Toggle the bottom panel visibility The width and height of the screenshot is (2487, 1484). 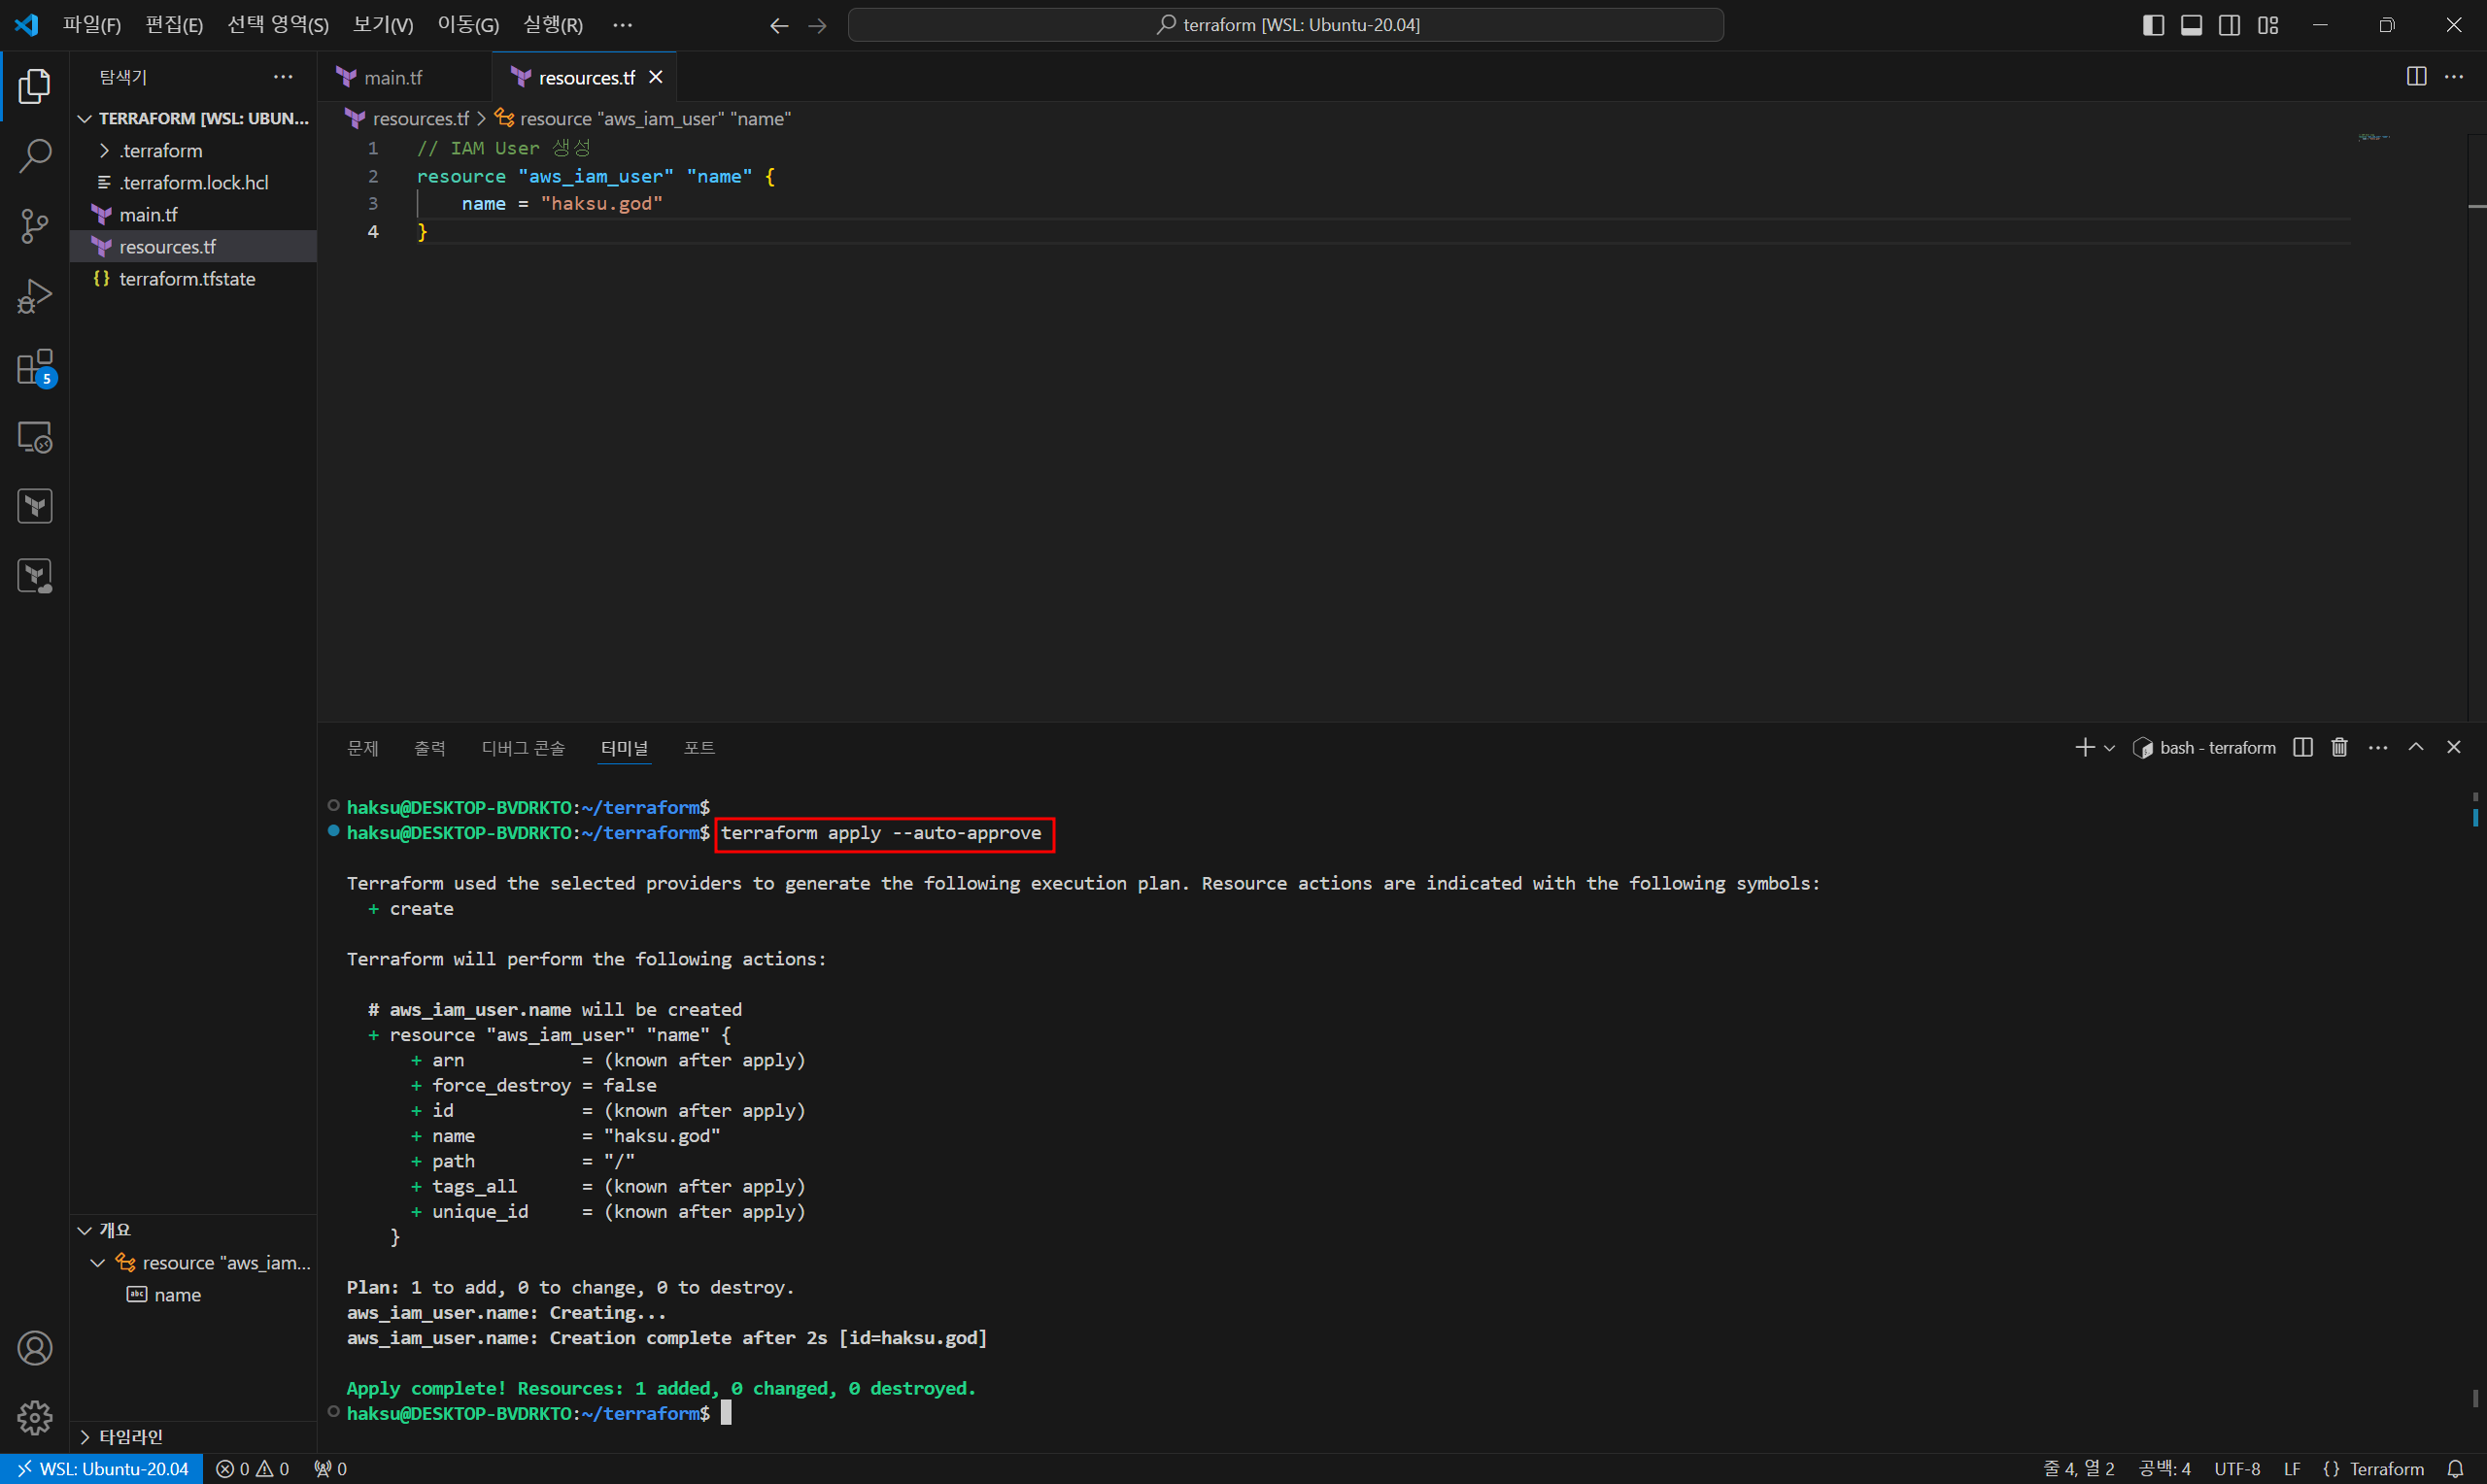[2191, 25]
